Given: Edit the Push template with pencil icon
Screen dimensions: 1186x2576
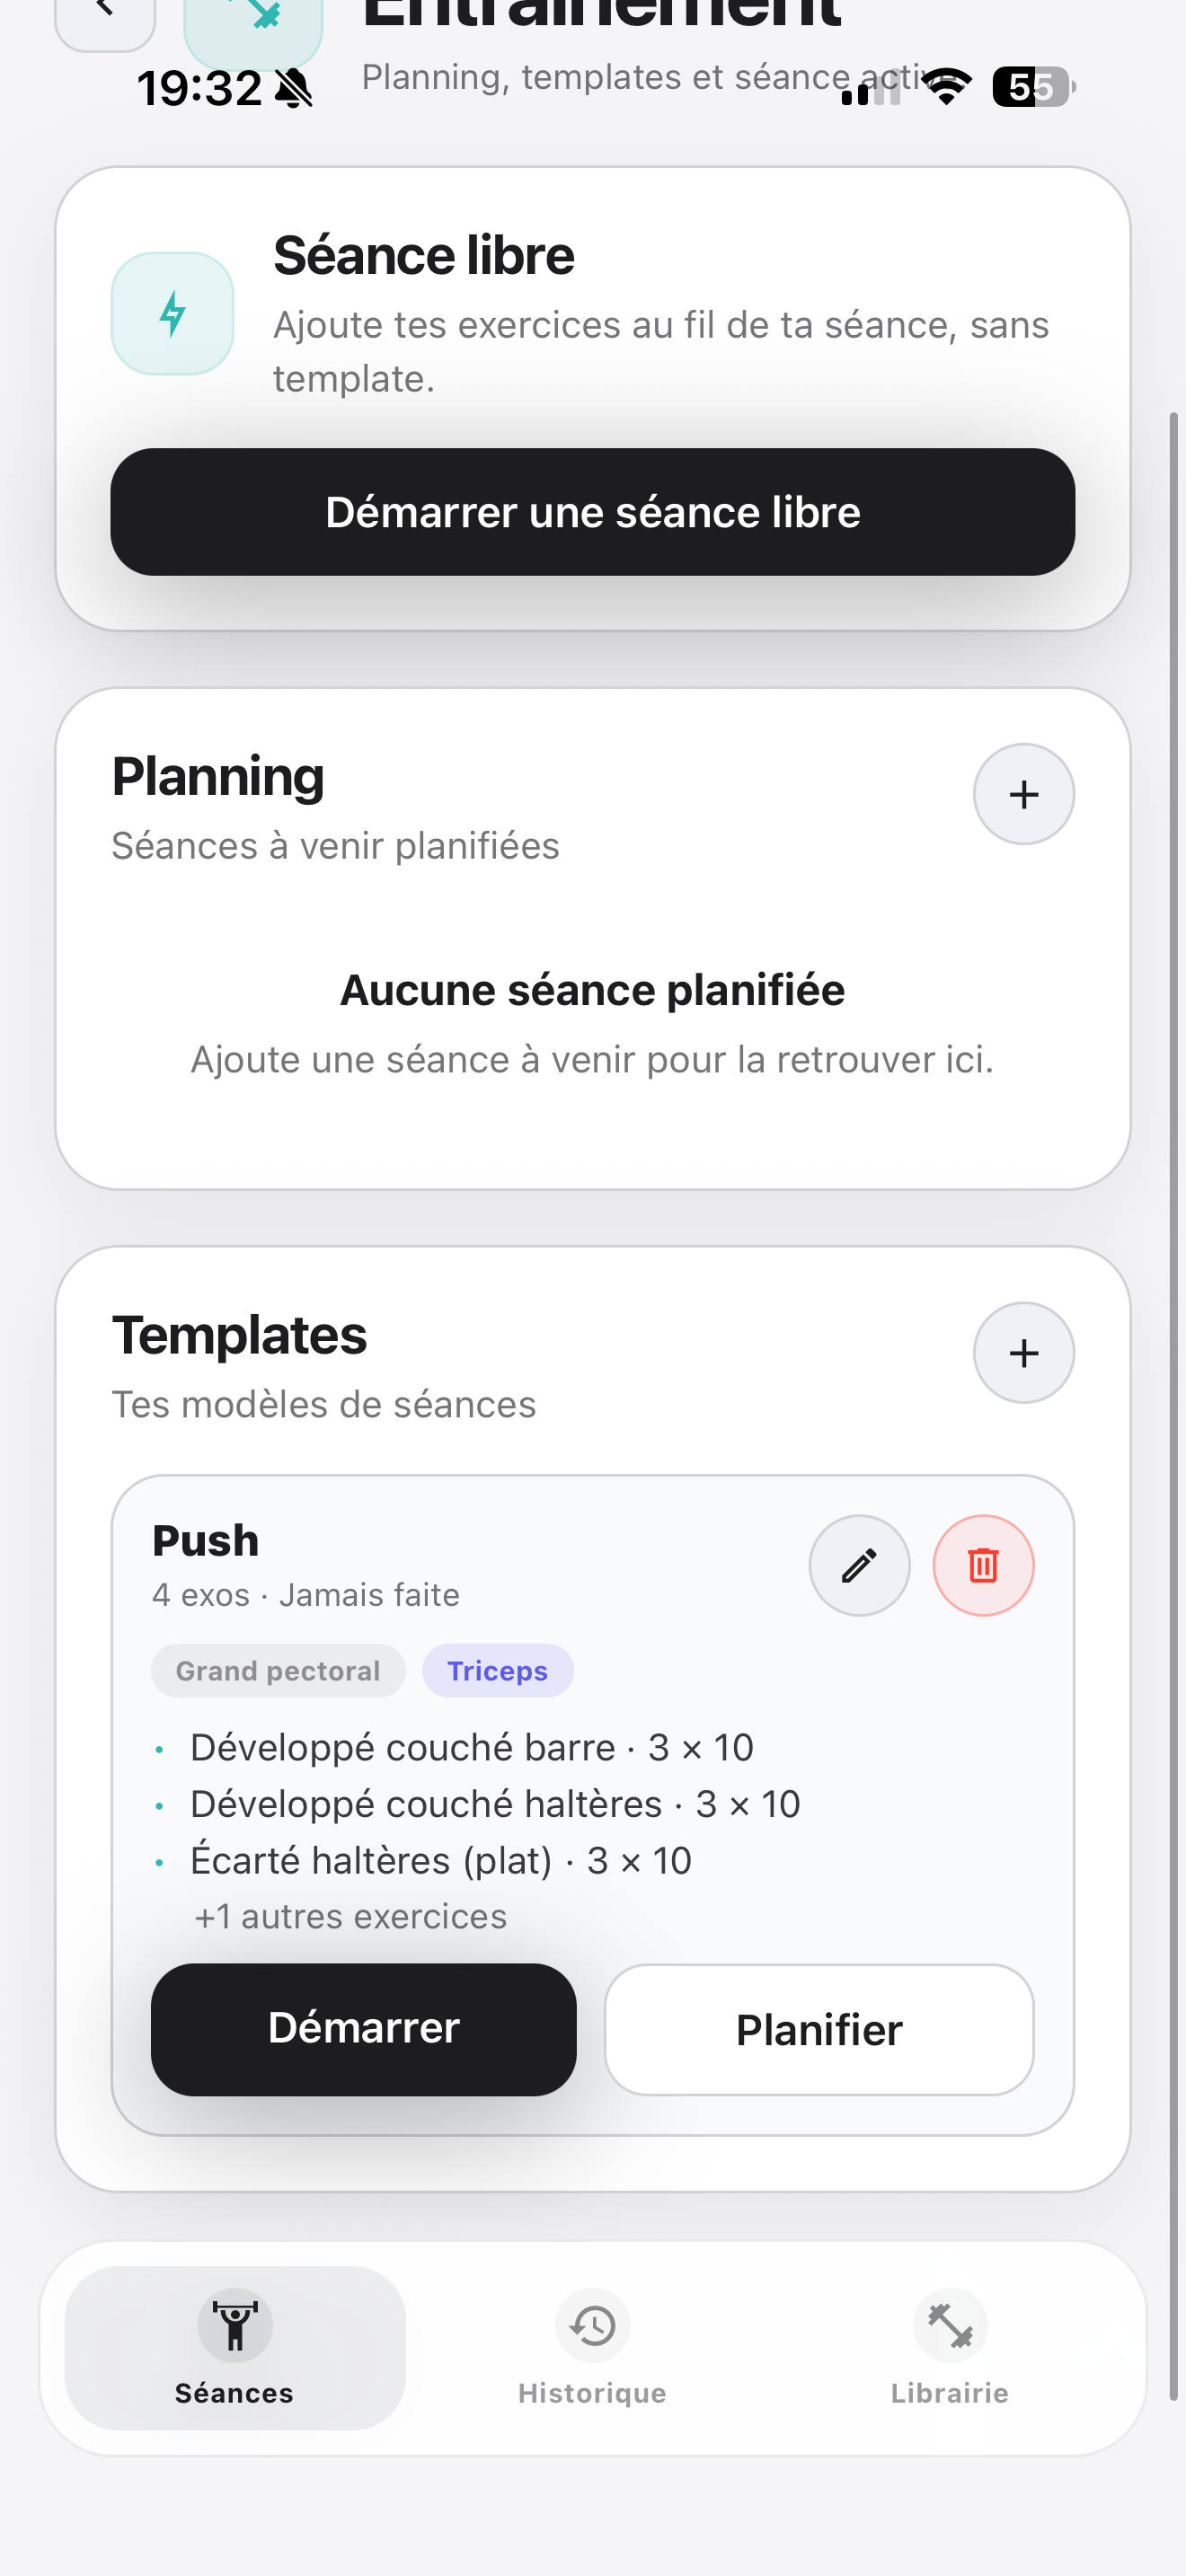Looking at the screenshot, I should point(859,1565).
